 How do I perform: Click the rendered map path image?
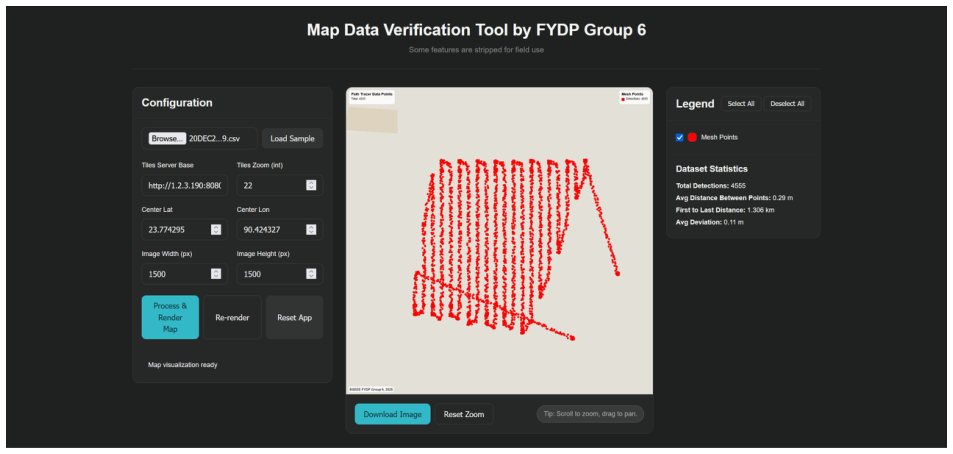click(x=500, y=241)
